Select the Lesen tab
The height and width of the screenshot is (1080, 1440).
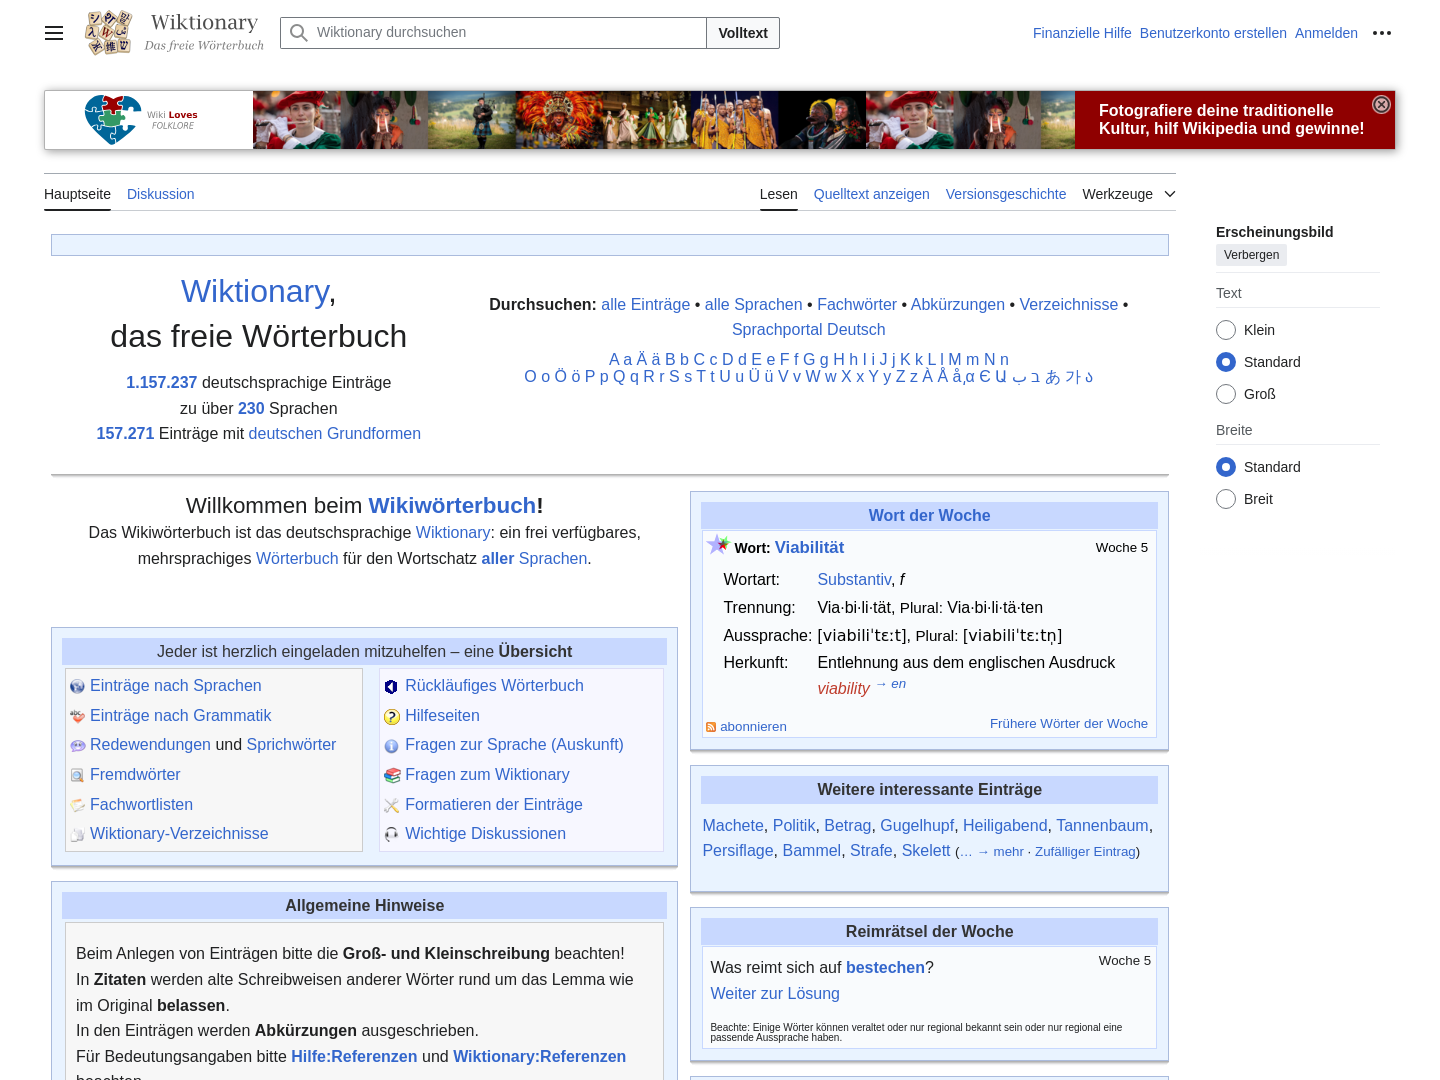[779, 194]
